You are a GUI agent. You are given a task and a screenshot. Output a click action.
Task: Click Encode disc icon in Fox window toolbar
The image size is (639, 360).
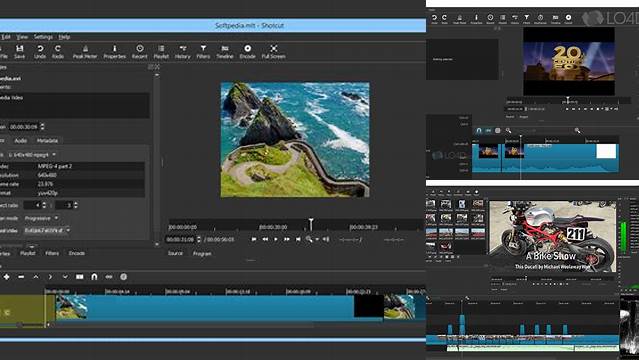568,18
